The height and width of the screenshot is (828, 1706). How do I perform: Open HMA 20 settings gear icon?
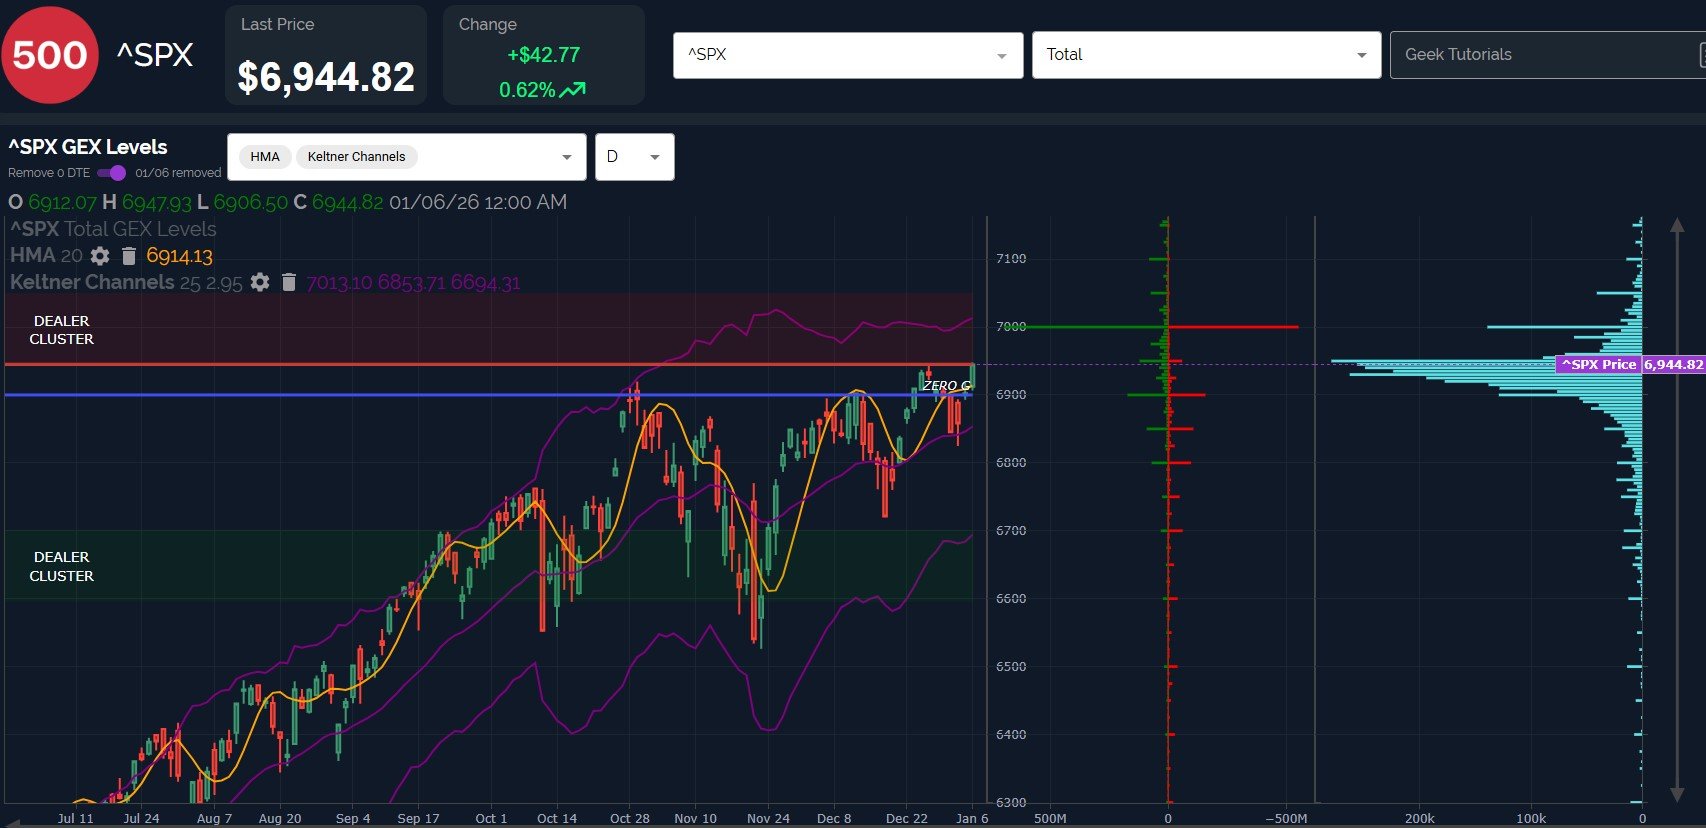100,256
